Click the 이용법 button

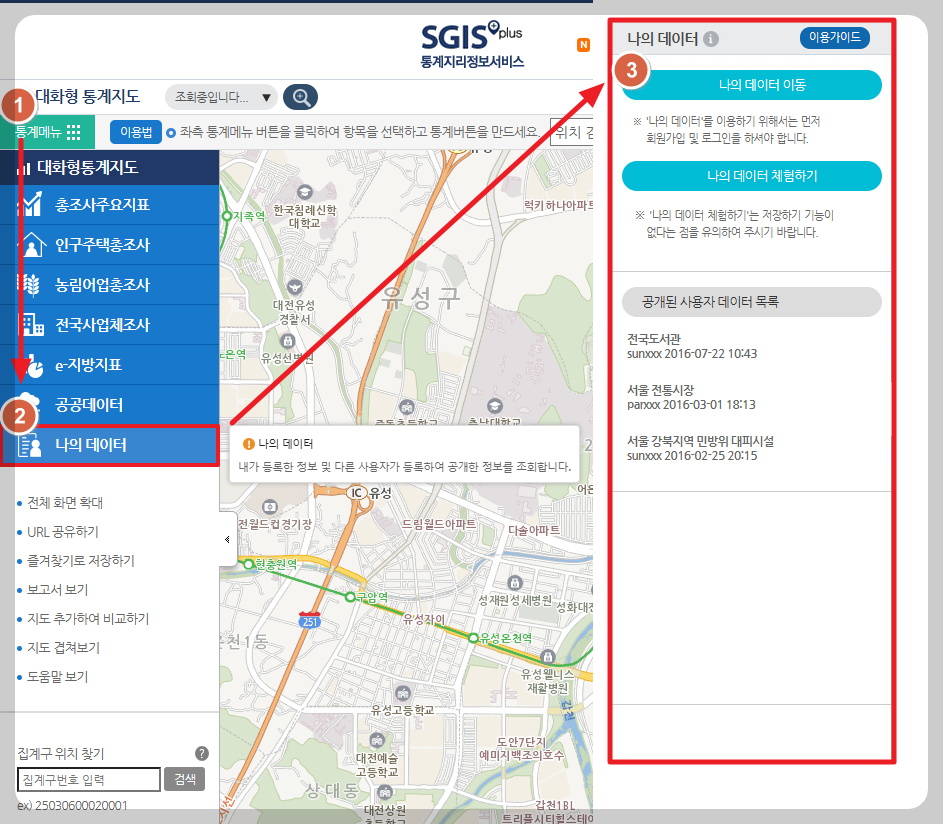point(136,132)
